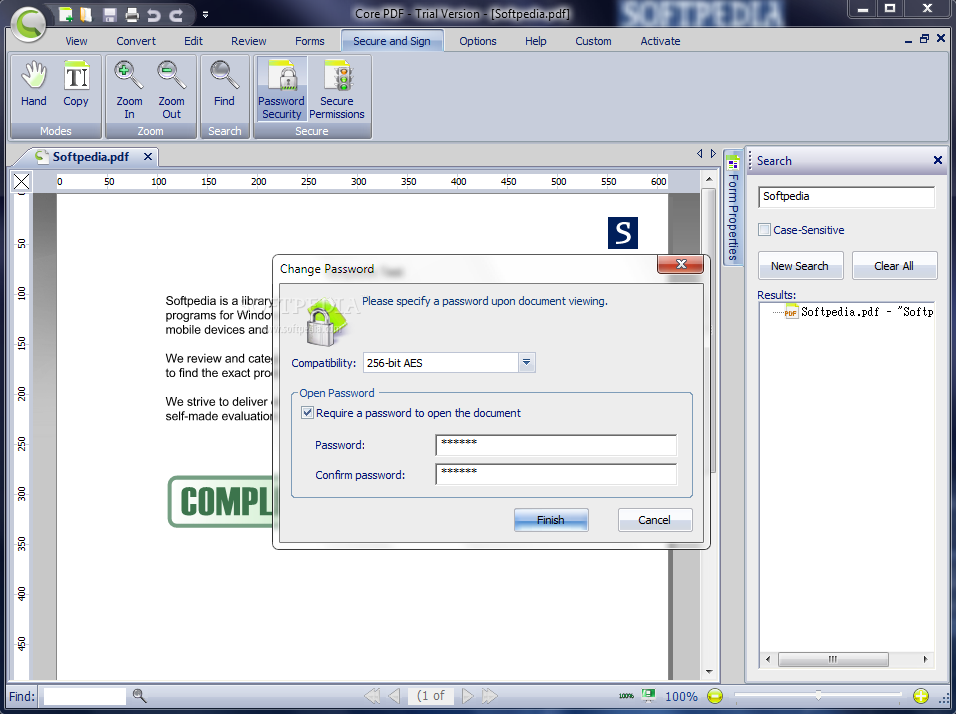Go to the previous page
Image resolution: width=956 pixels, height=714 pixels.
(394, 696)
